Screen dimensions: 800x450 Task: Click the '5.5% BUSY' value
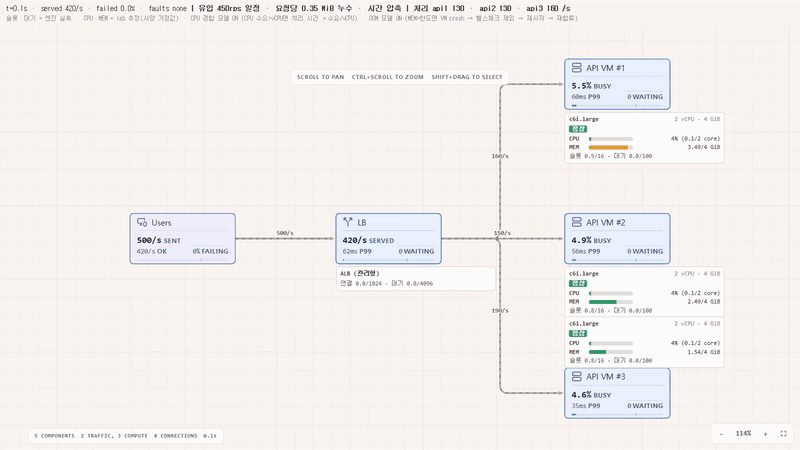tap(591, 86)
